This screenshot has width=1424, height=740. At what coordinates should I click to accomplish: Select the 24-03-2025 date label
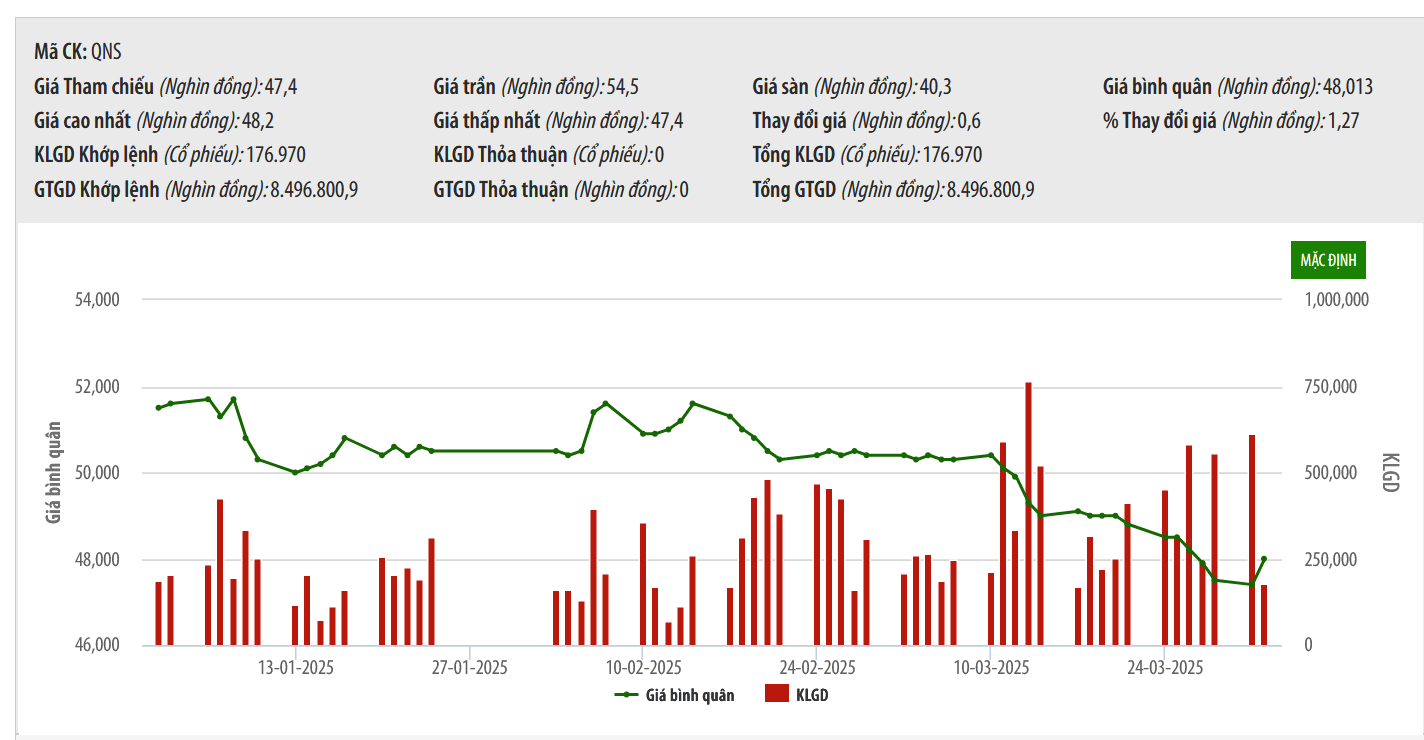point(1165,667)
